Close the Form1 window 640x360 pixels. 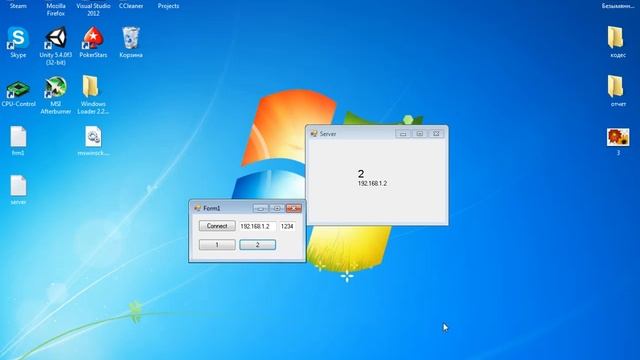pyautogui.click(x=293, y=209)
